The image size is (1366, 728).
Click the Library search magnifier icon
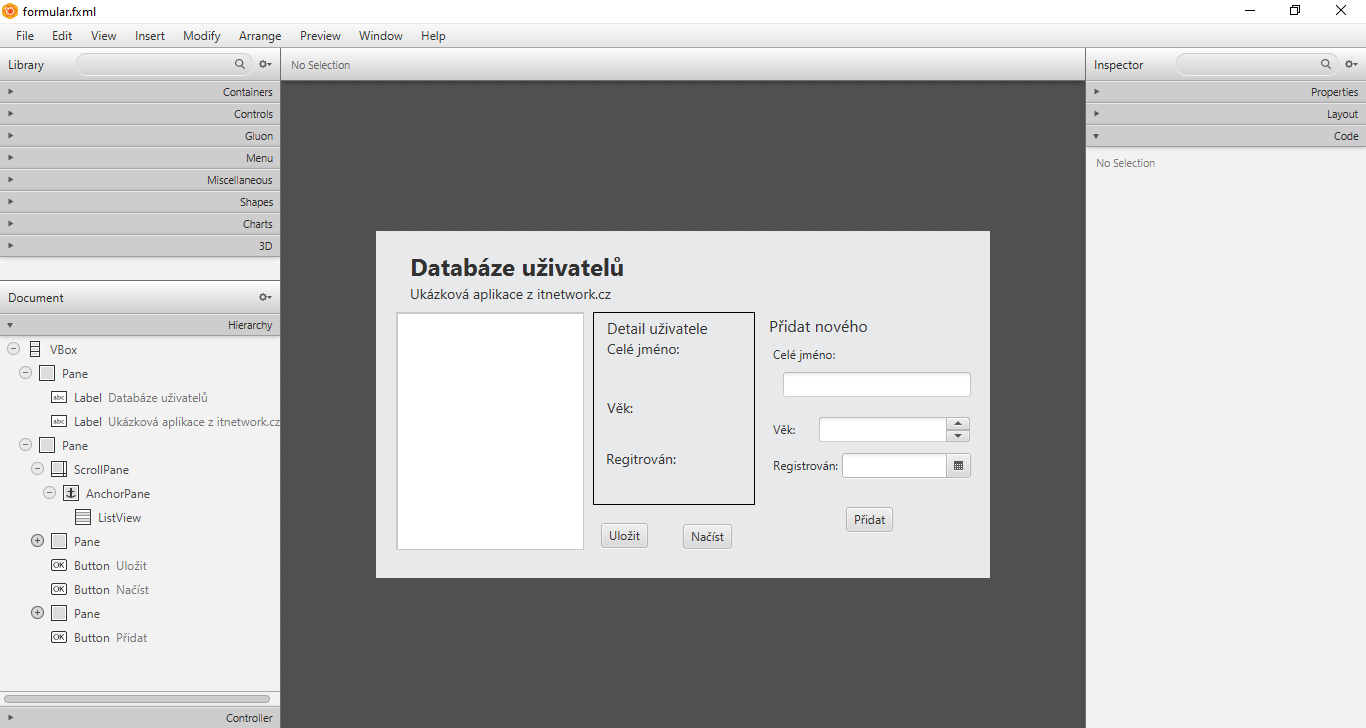240,64
